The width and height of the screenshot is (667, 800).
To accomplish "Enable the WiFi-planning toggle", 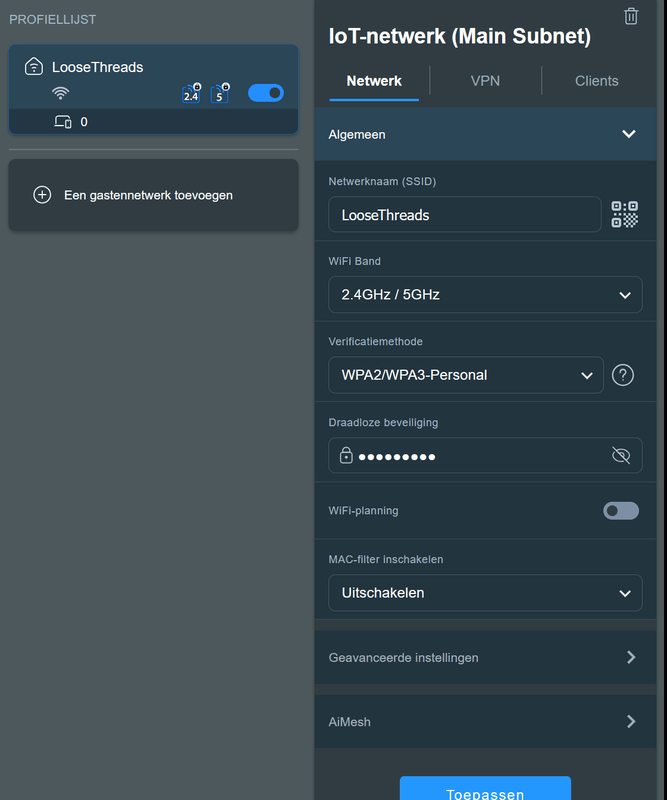I will [x=620, y=510].
